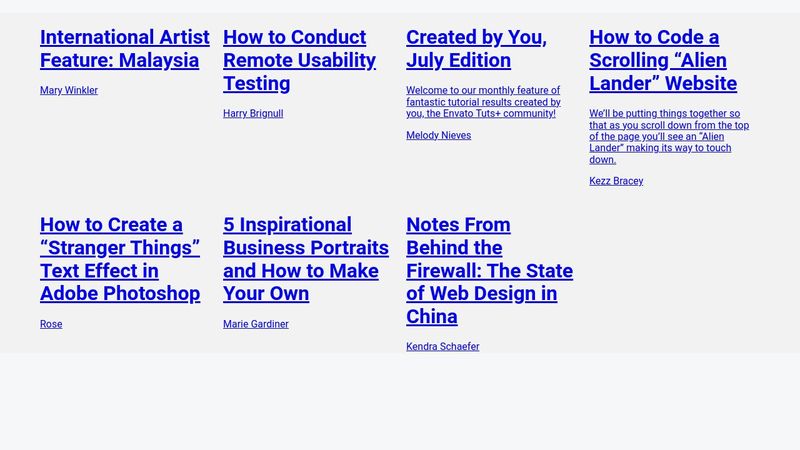Open 5 Inspirational Business Portraits article

305,259
